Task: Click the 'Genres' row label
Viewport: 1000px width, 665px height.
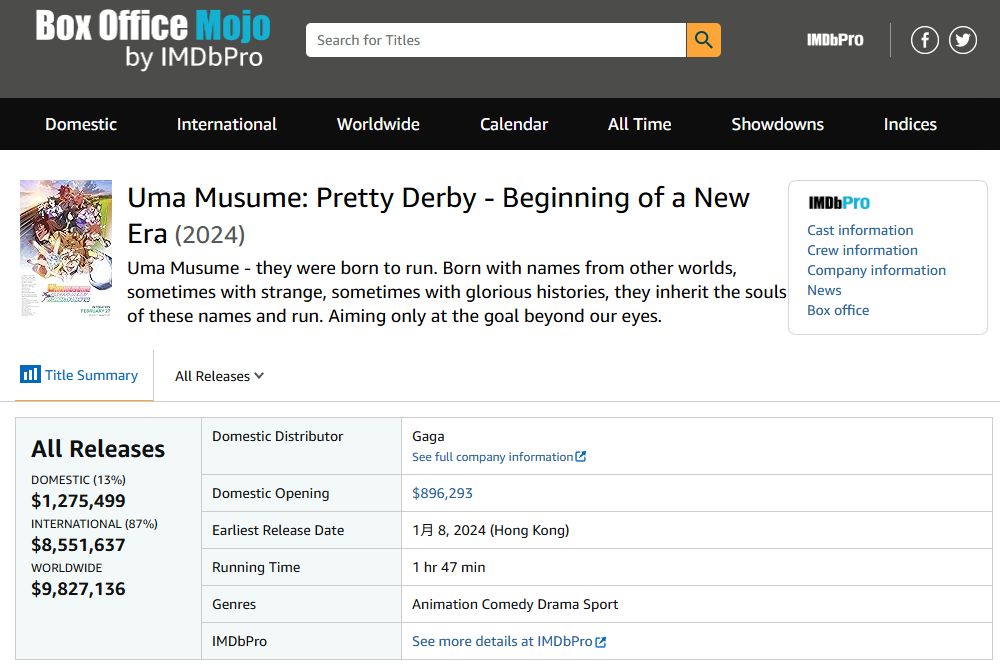Action: click(234, 604)
